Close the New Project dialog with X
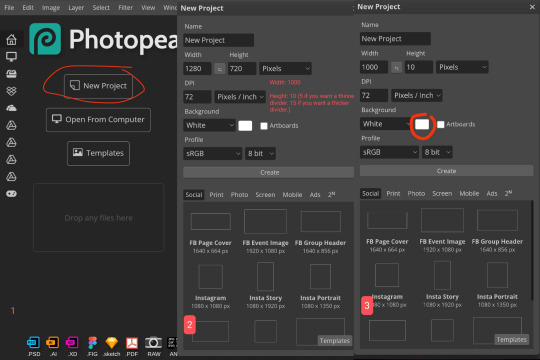540x360 pixels. click(532, 7)
